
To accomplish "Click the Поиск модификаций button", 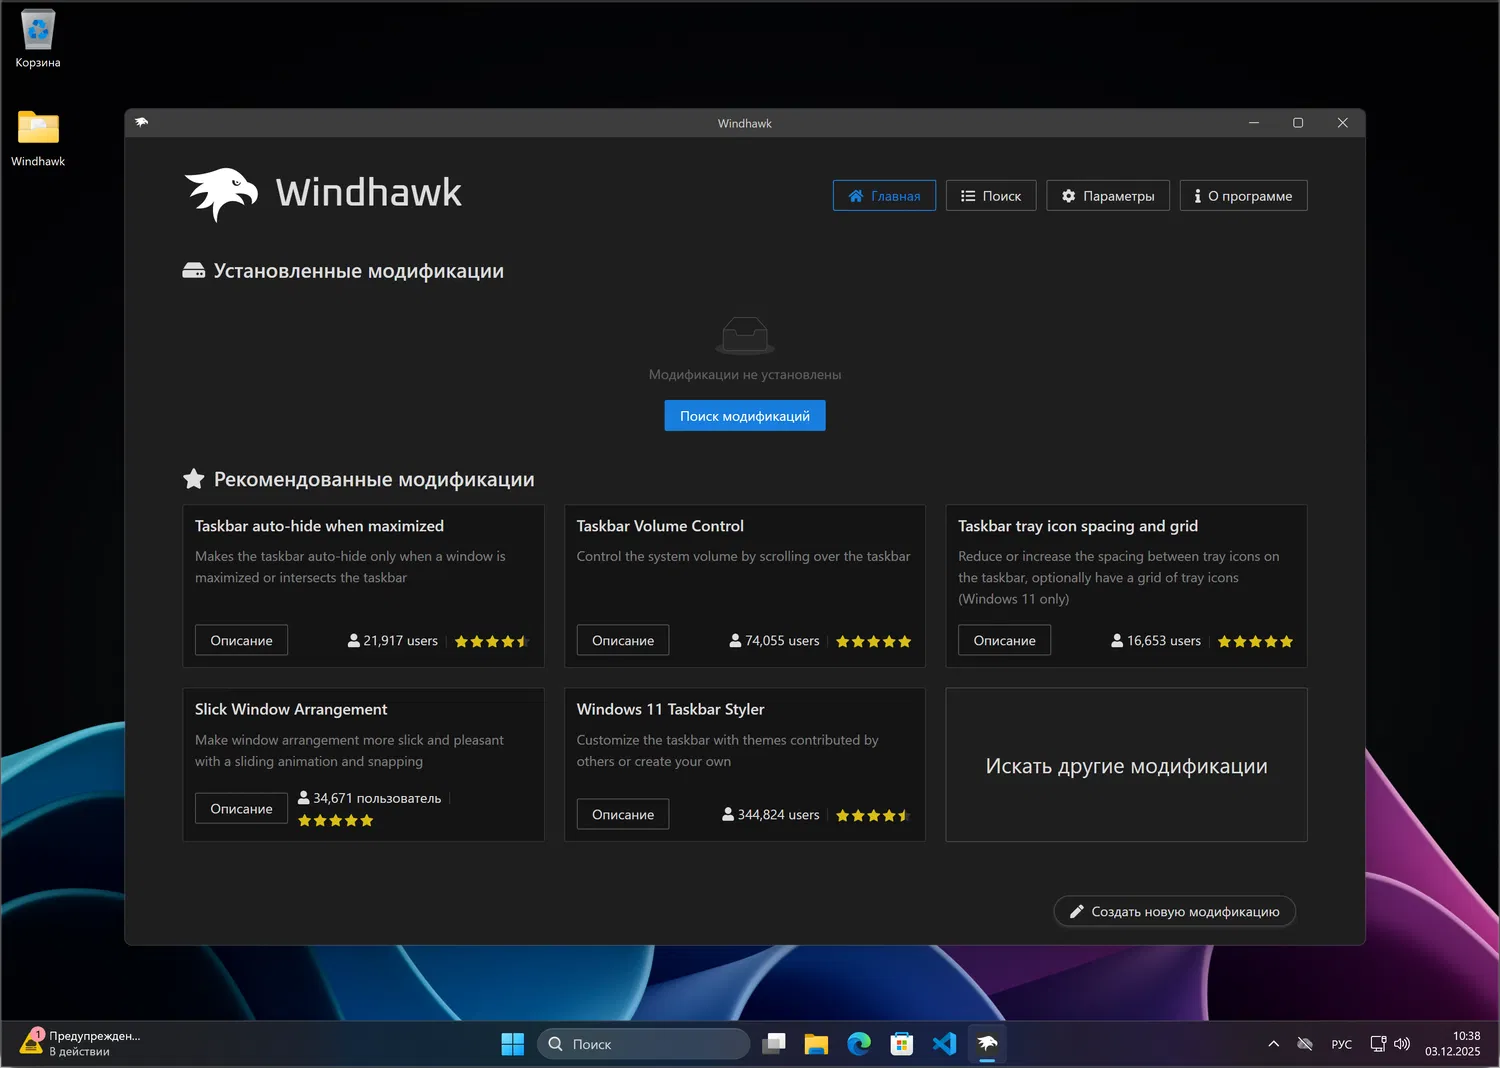I will [x=745, y=416].
